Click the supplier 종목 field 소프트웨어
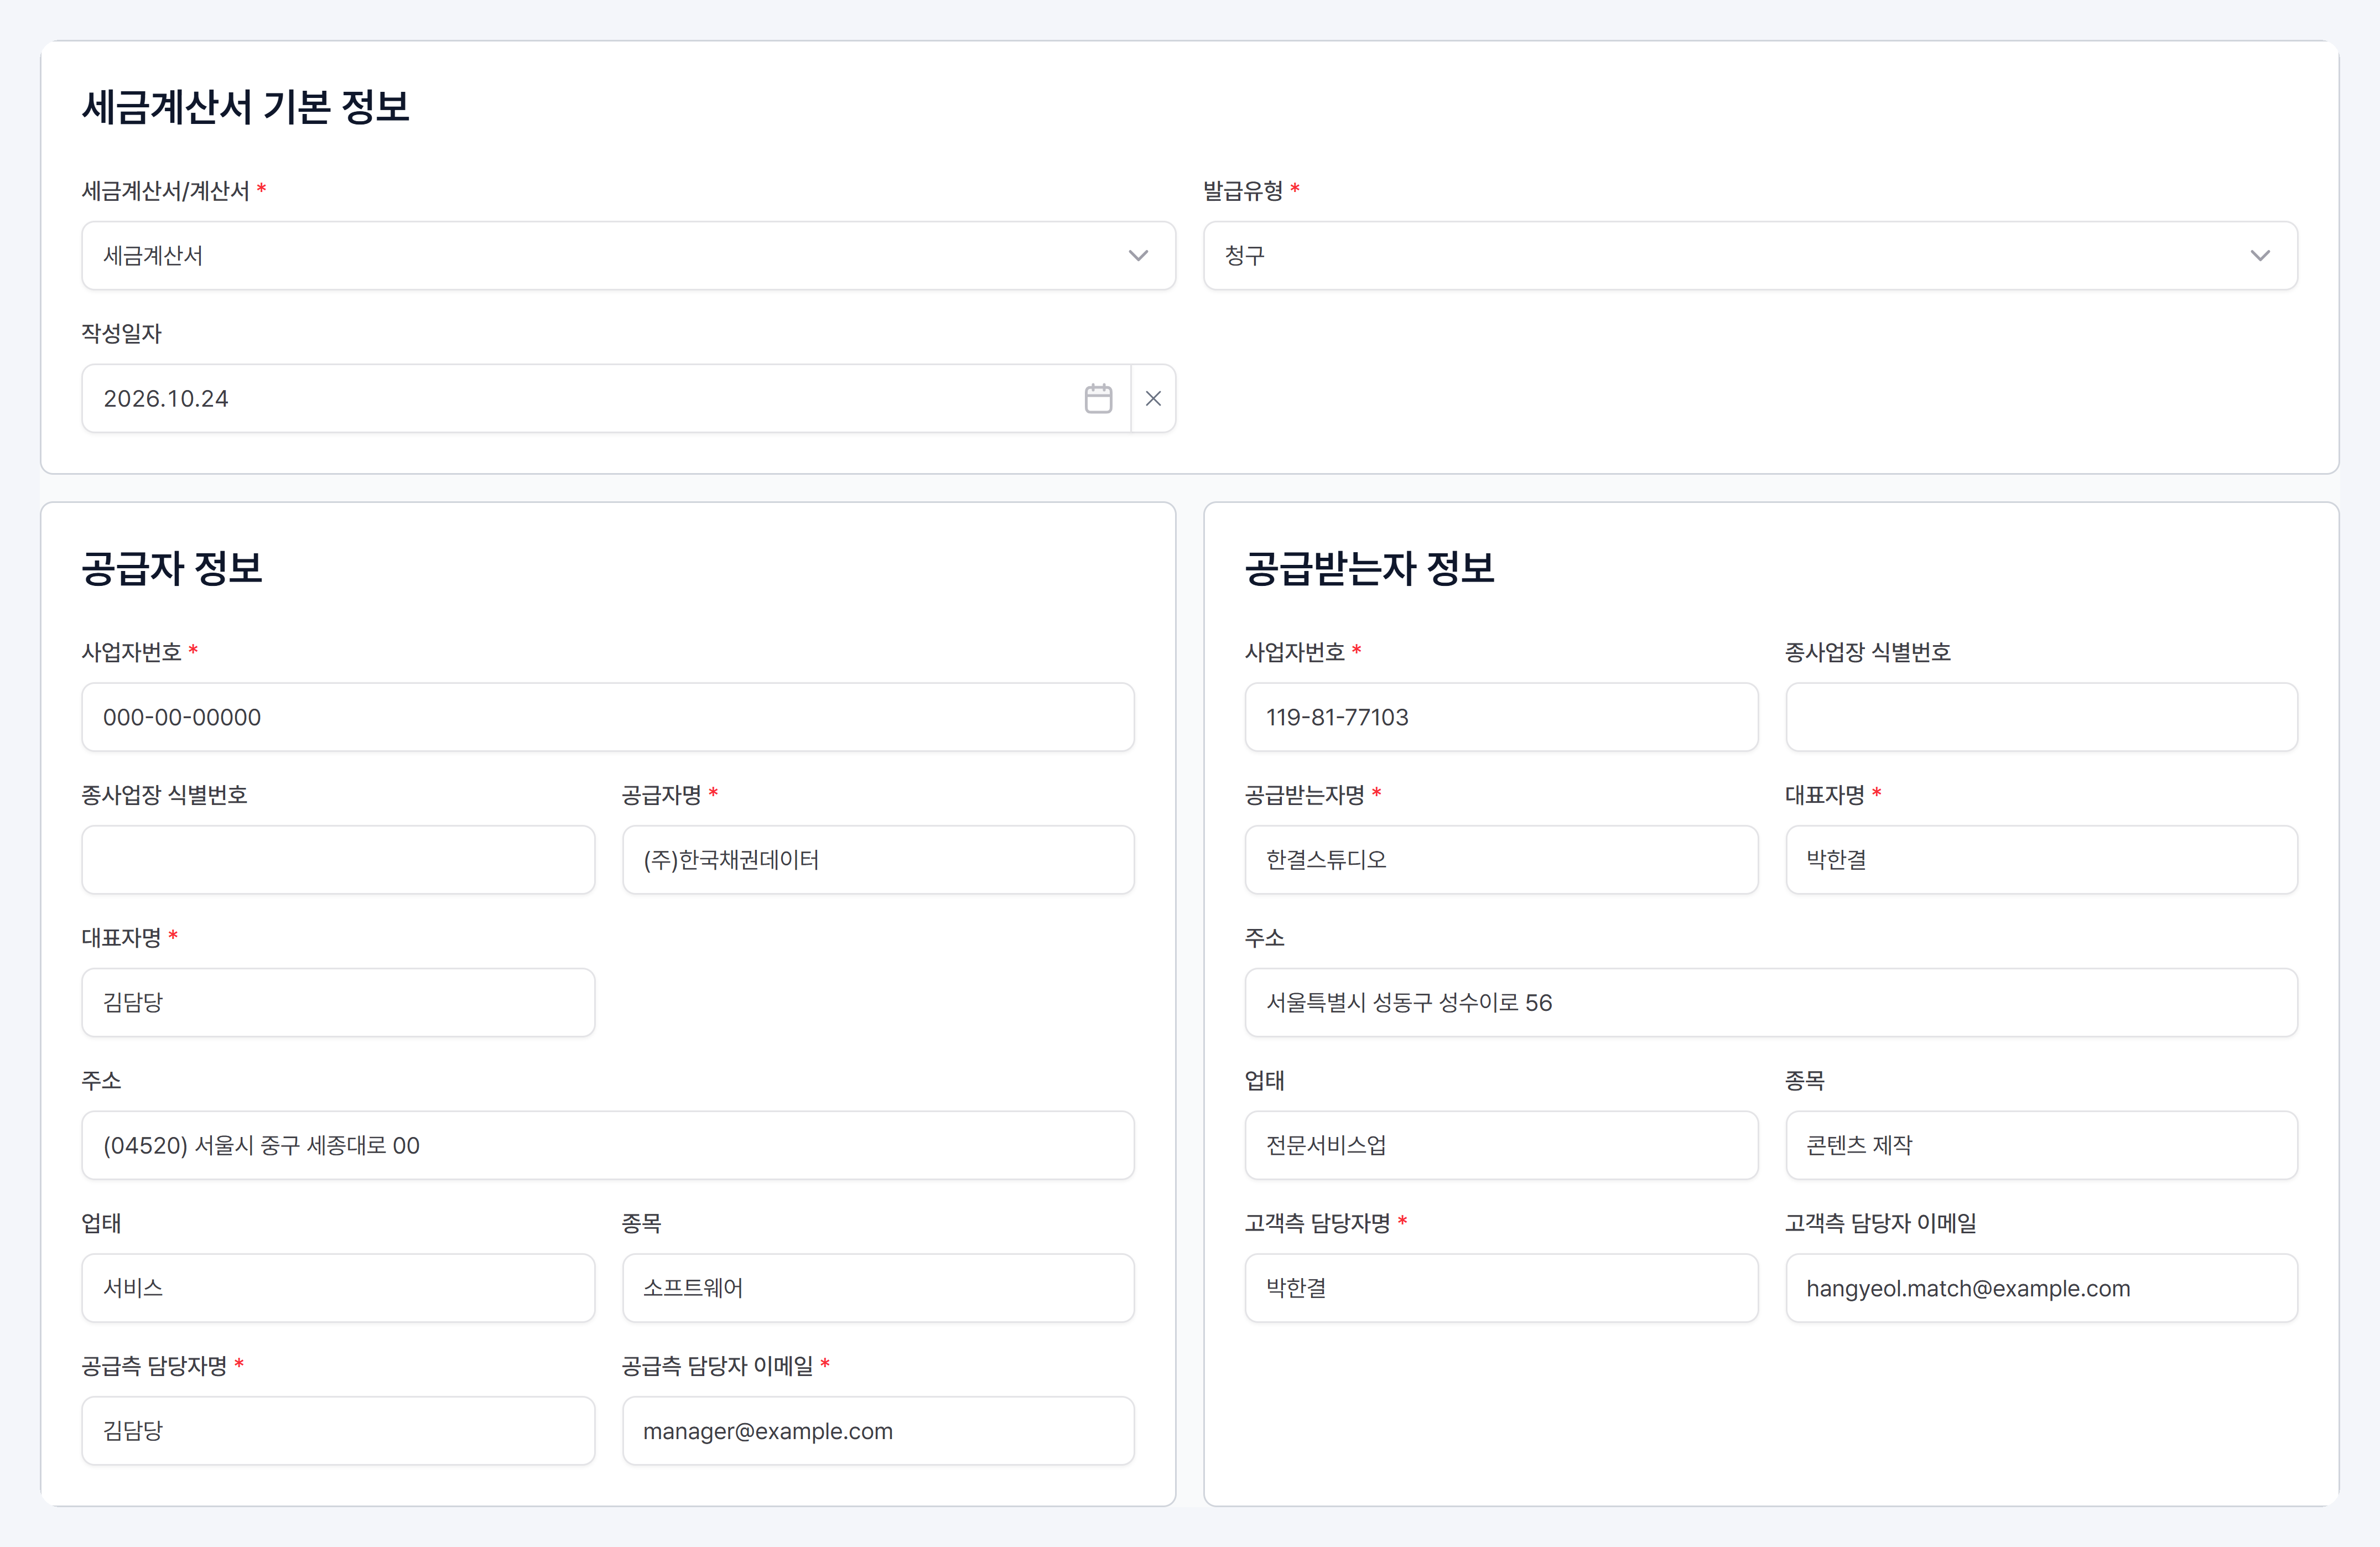This screenshot has width=2380, height=1547. click(x=878, y=1288)
